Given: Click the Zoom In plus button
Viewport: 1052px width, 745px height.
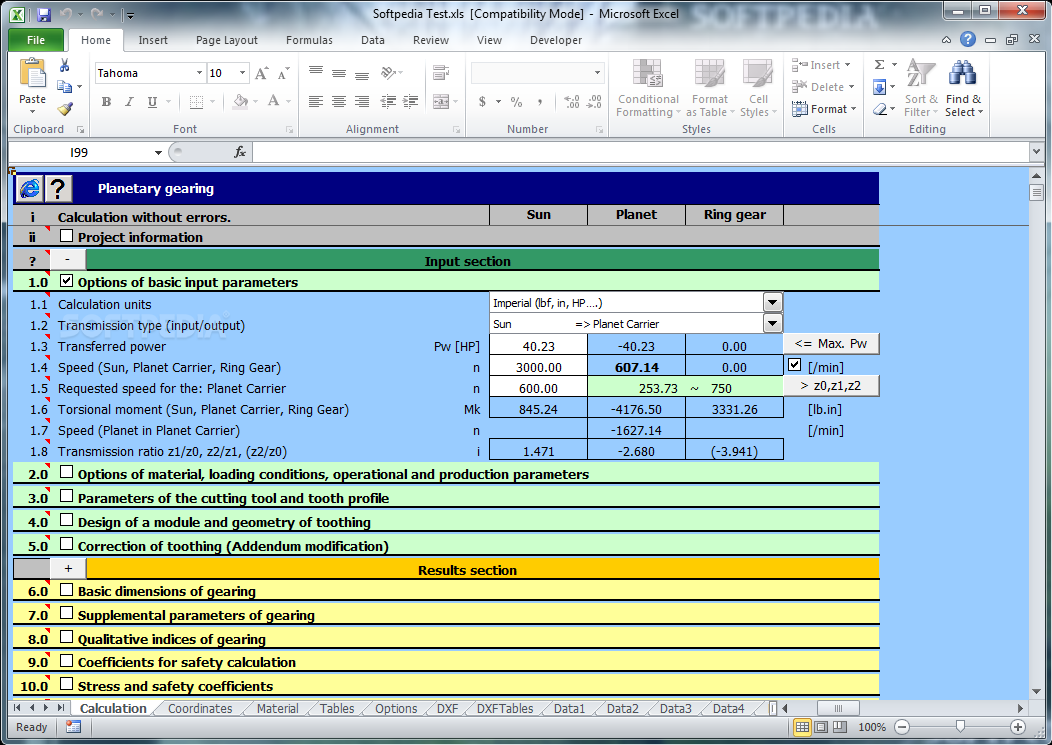Looking at the screenshot, I should coord(1018,727).
